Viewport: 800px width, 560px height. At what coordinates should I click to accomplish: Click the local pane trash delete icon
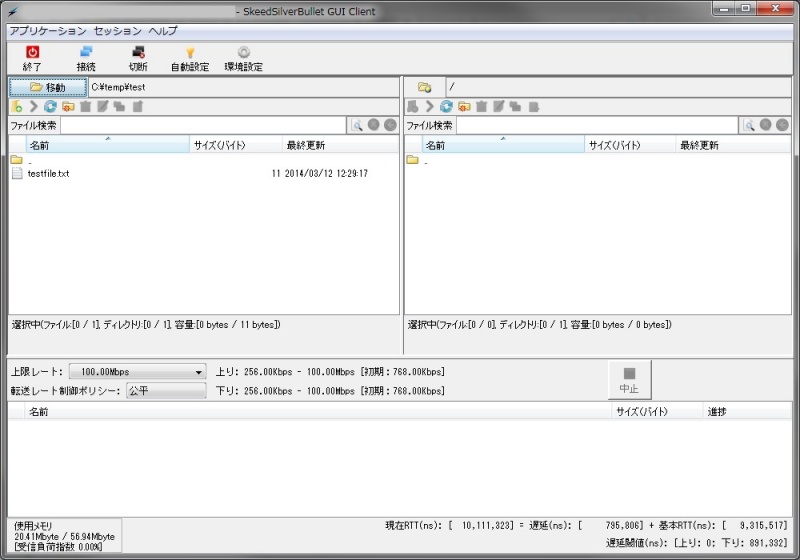[x=86, y=106]
